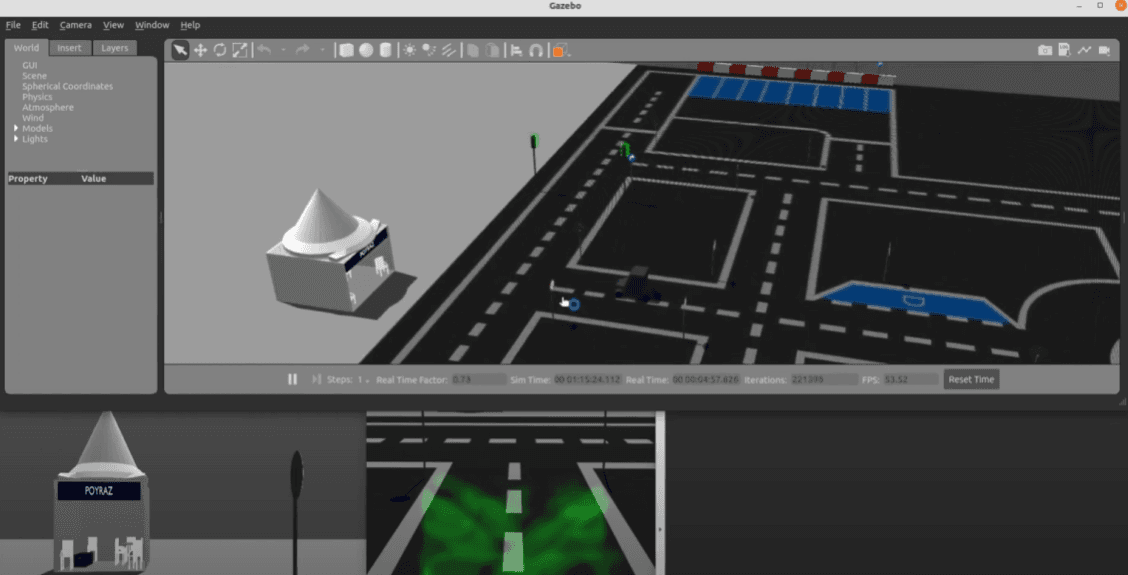
Task: Open the Camera menu
Action: (75, 25)
